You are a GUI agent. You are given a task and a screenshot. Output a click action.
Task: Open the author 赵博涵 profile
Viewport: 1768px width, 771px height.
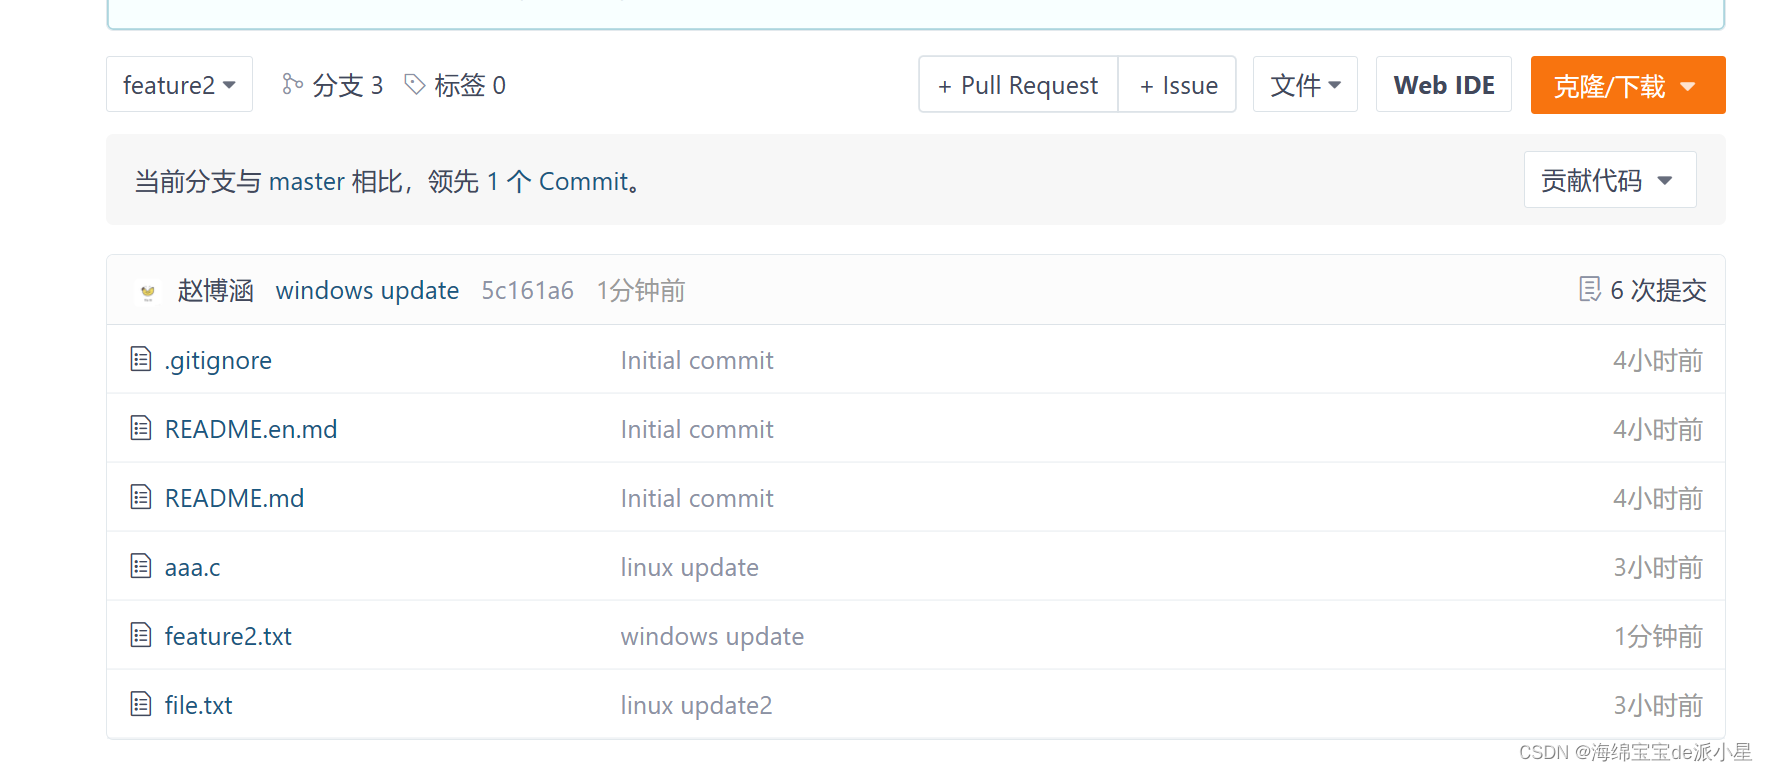point(215,291)
